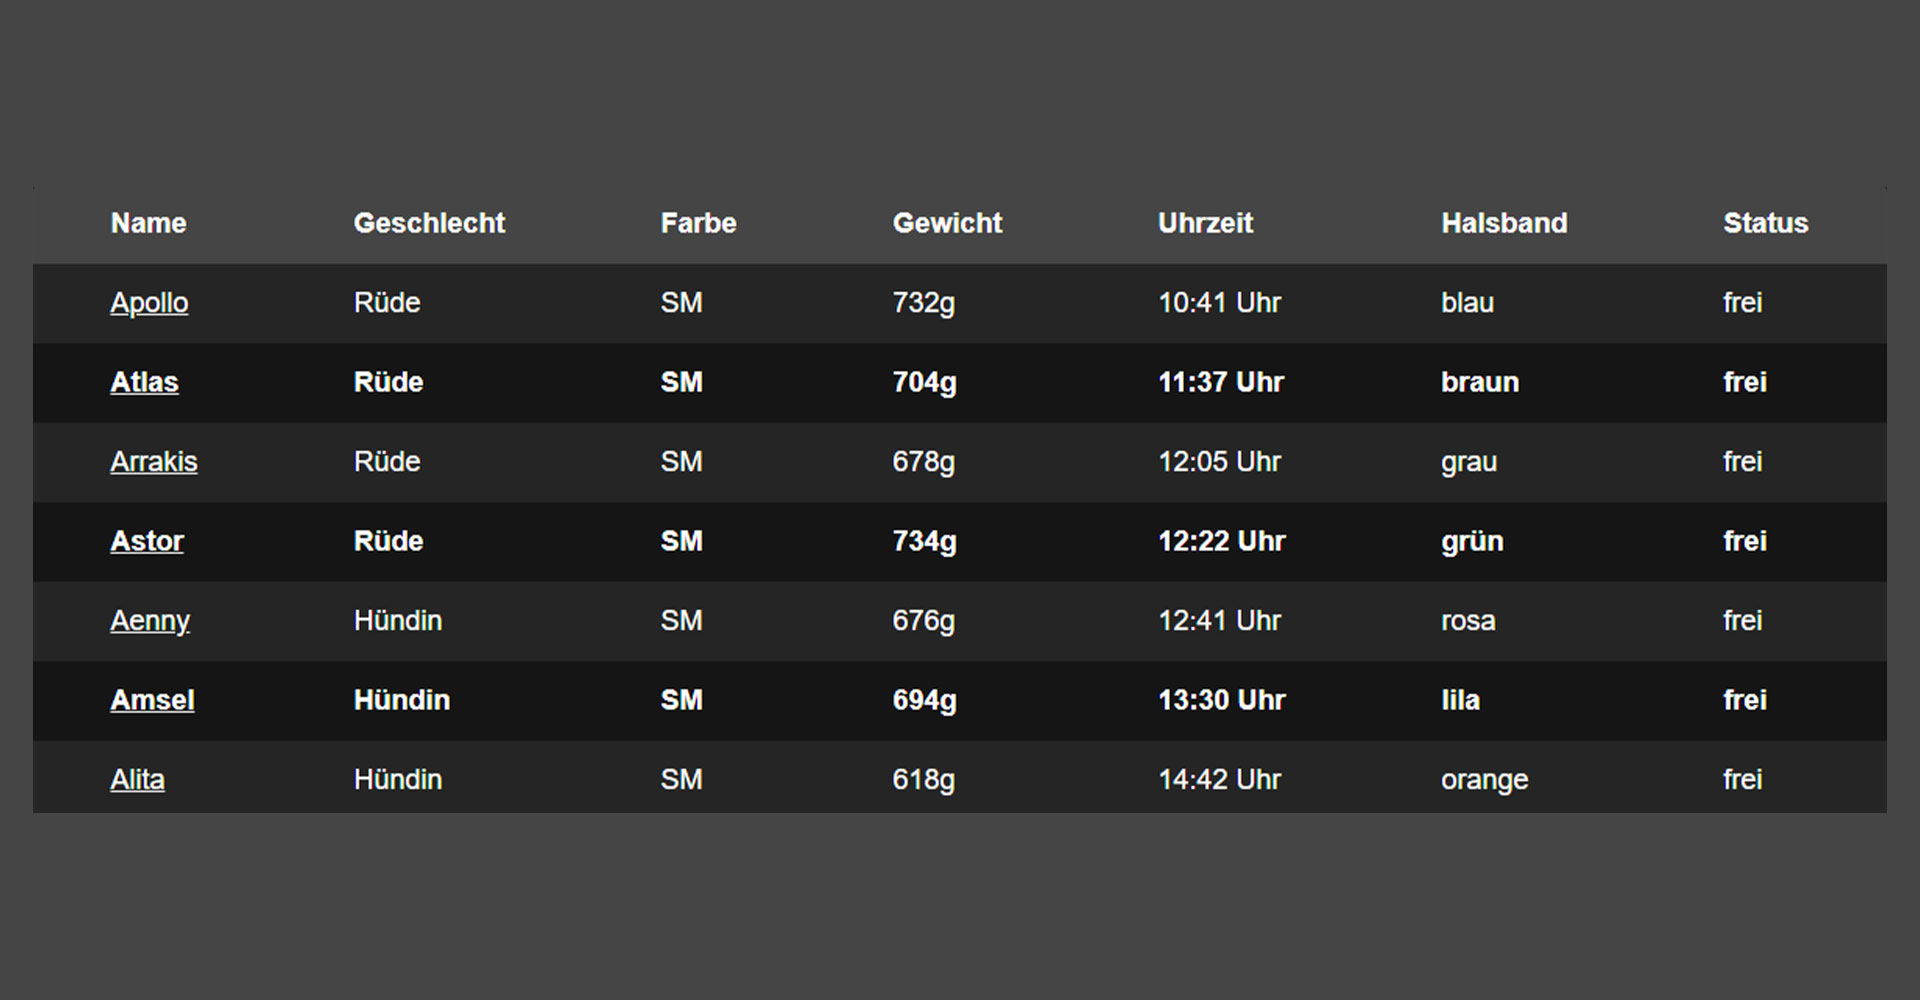Click the Gewicht column header
This screenshot has width=1920, height=1000.
click(x=947, y=223)
